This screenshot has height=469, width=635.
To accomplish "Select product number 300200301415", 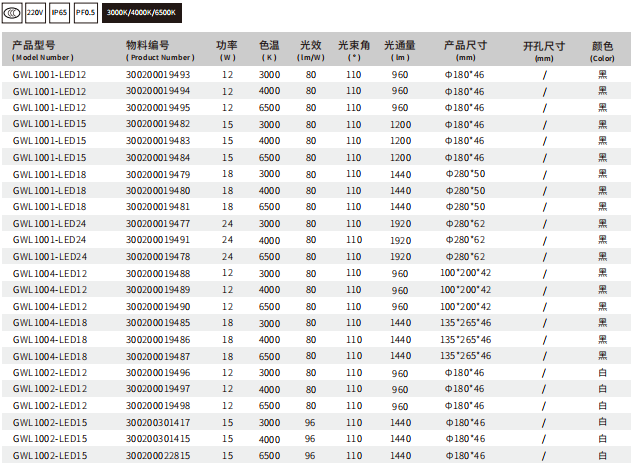I will tap(158, 439).
